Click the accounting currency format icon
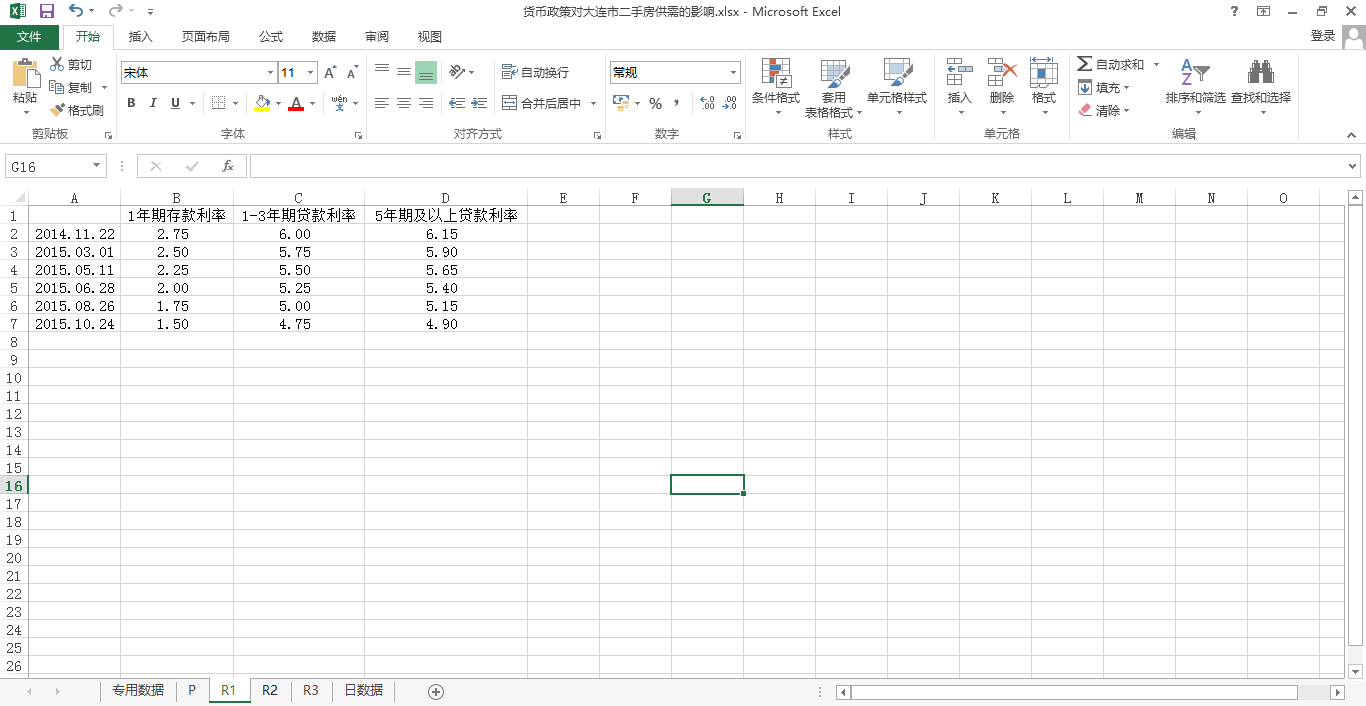1366x706 pixels. click(x=620, y=103)
